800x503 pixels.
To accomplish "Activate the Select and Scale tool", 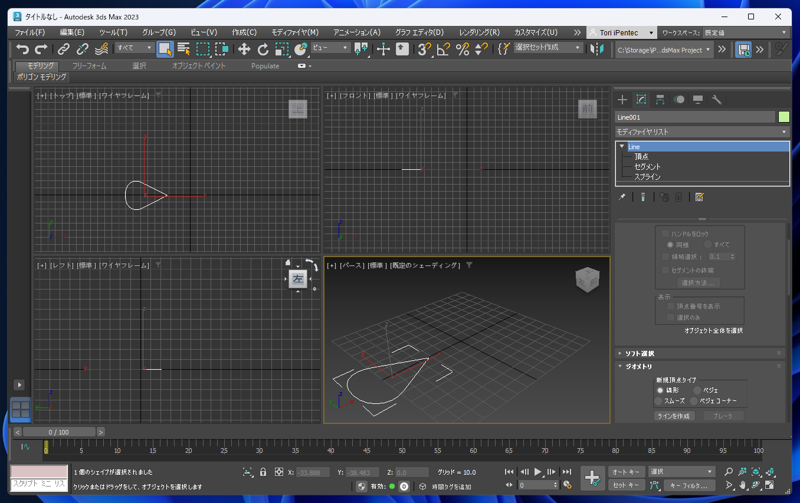I will [x=282, y=49].
